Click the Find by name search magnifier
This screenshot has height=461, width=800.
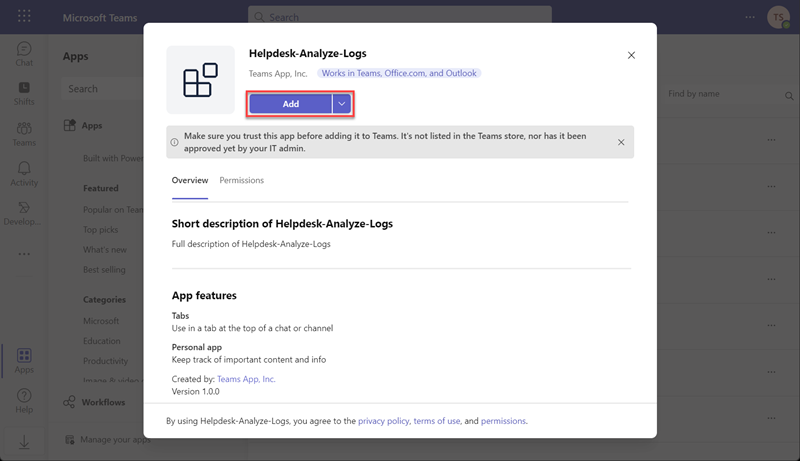tap(789, 95)
